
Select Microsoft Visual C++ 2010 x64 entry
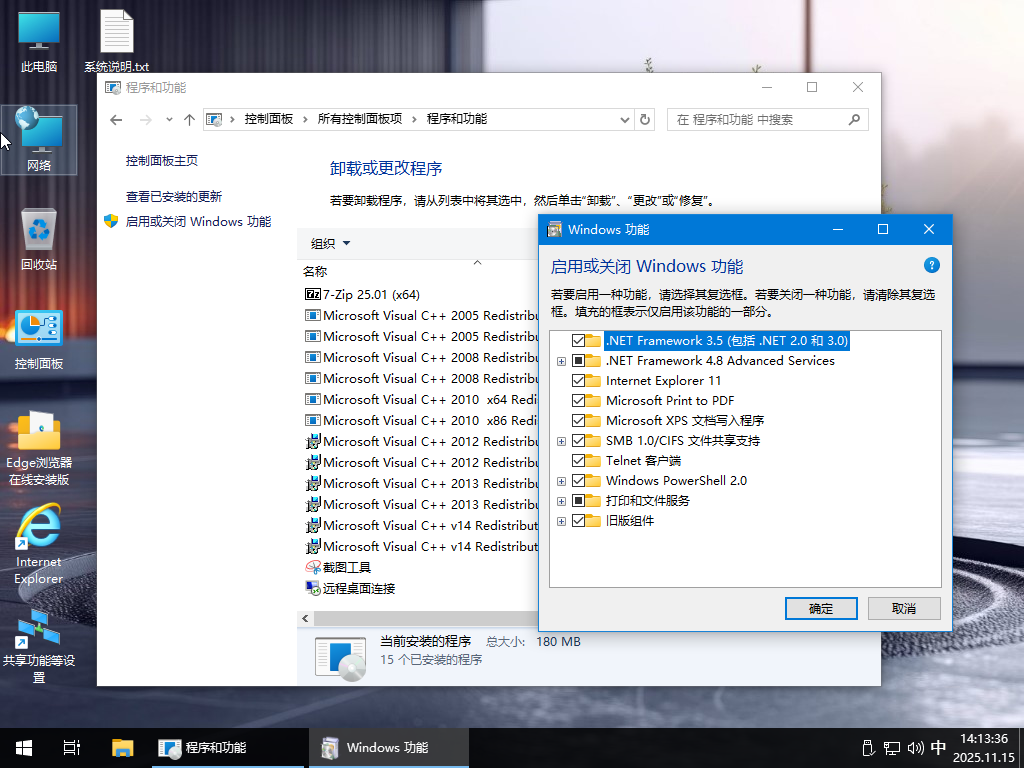[x=422, y=400]
